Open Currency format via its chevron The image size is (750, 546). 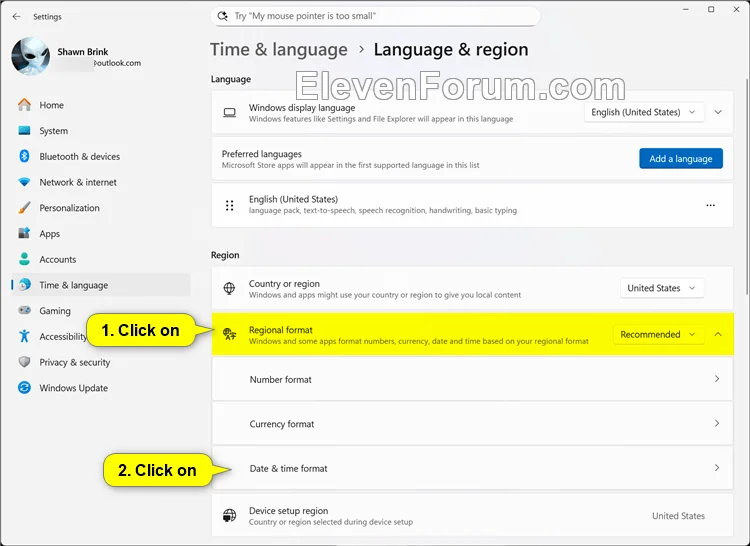tap(717, 423)
